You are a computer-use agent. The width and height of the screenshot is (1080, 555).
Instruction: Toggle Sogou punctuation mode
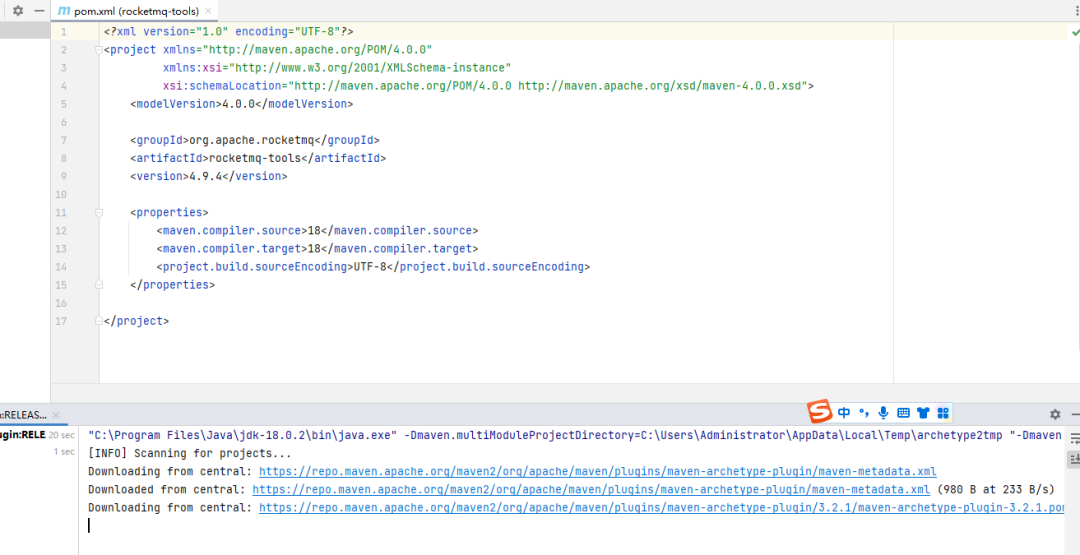[864, 412]
